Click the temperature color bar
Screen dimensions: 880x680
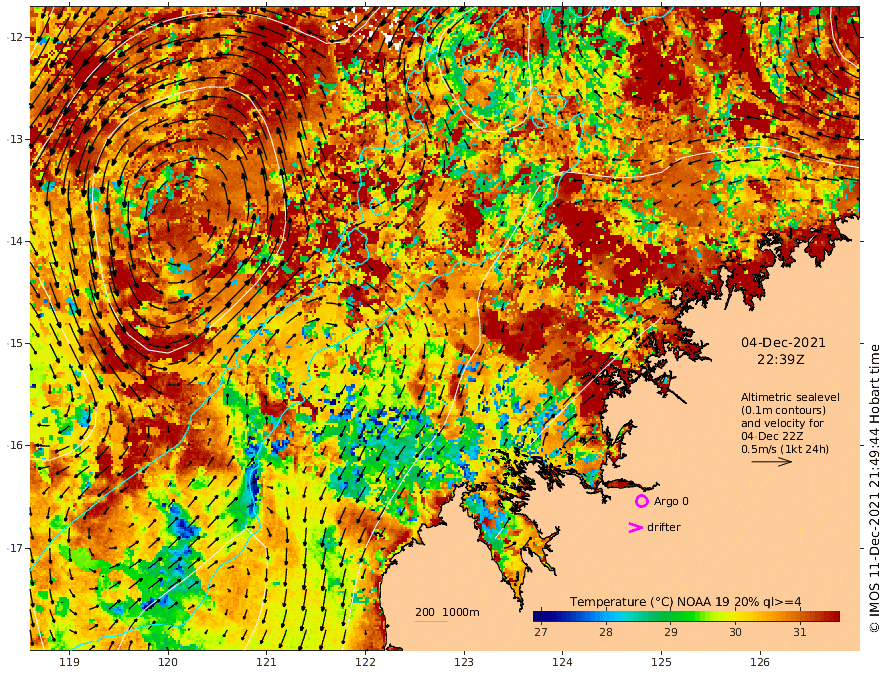pos(686,616)
